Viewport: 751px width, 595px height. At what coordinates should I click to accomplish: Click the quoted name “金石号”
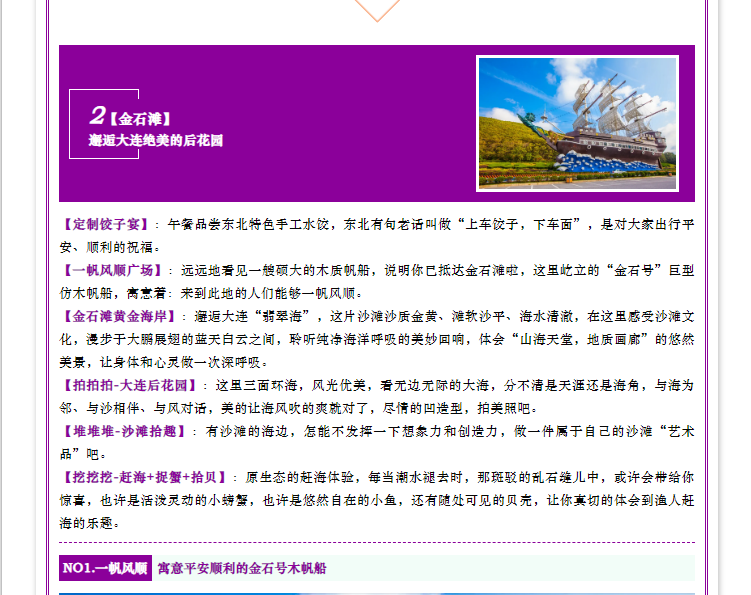pos(635,270)
